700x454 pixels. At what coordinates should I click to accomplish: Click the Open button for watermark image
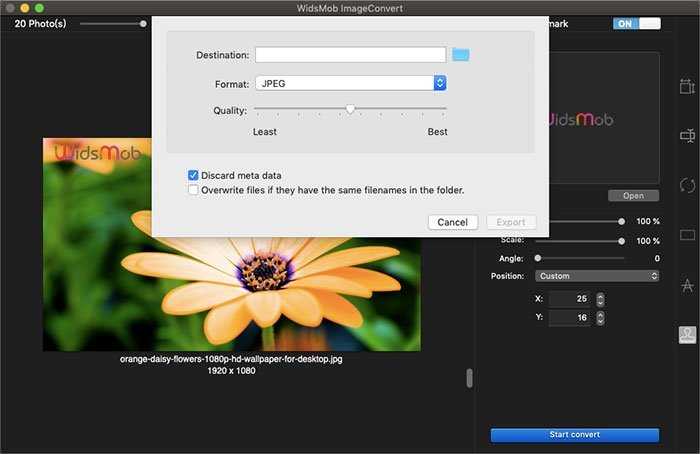[633, 196]
